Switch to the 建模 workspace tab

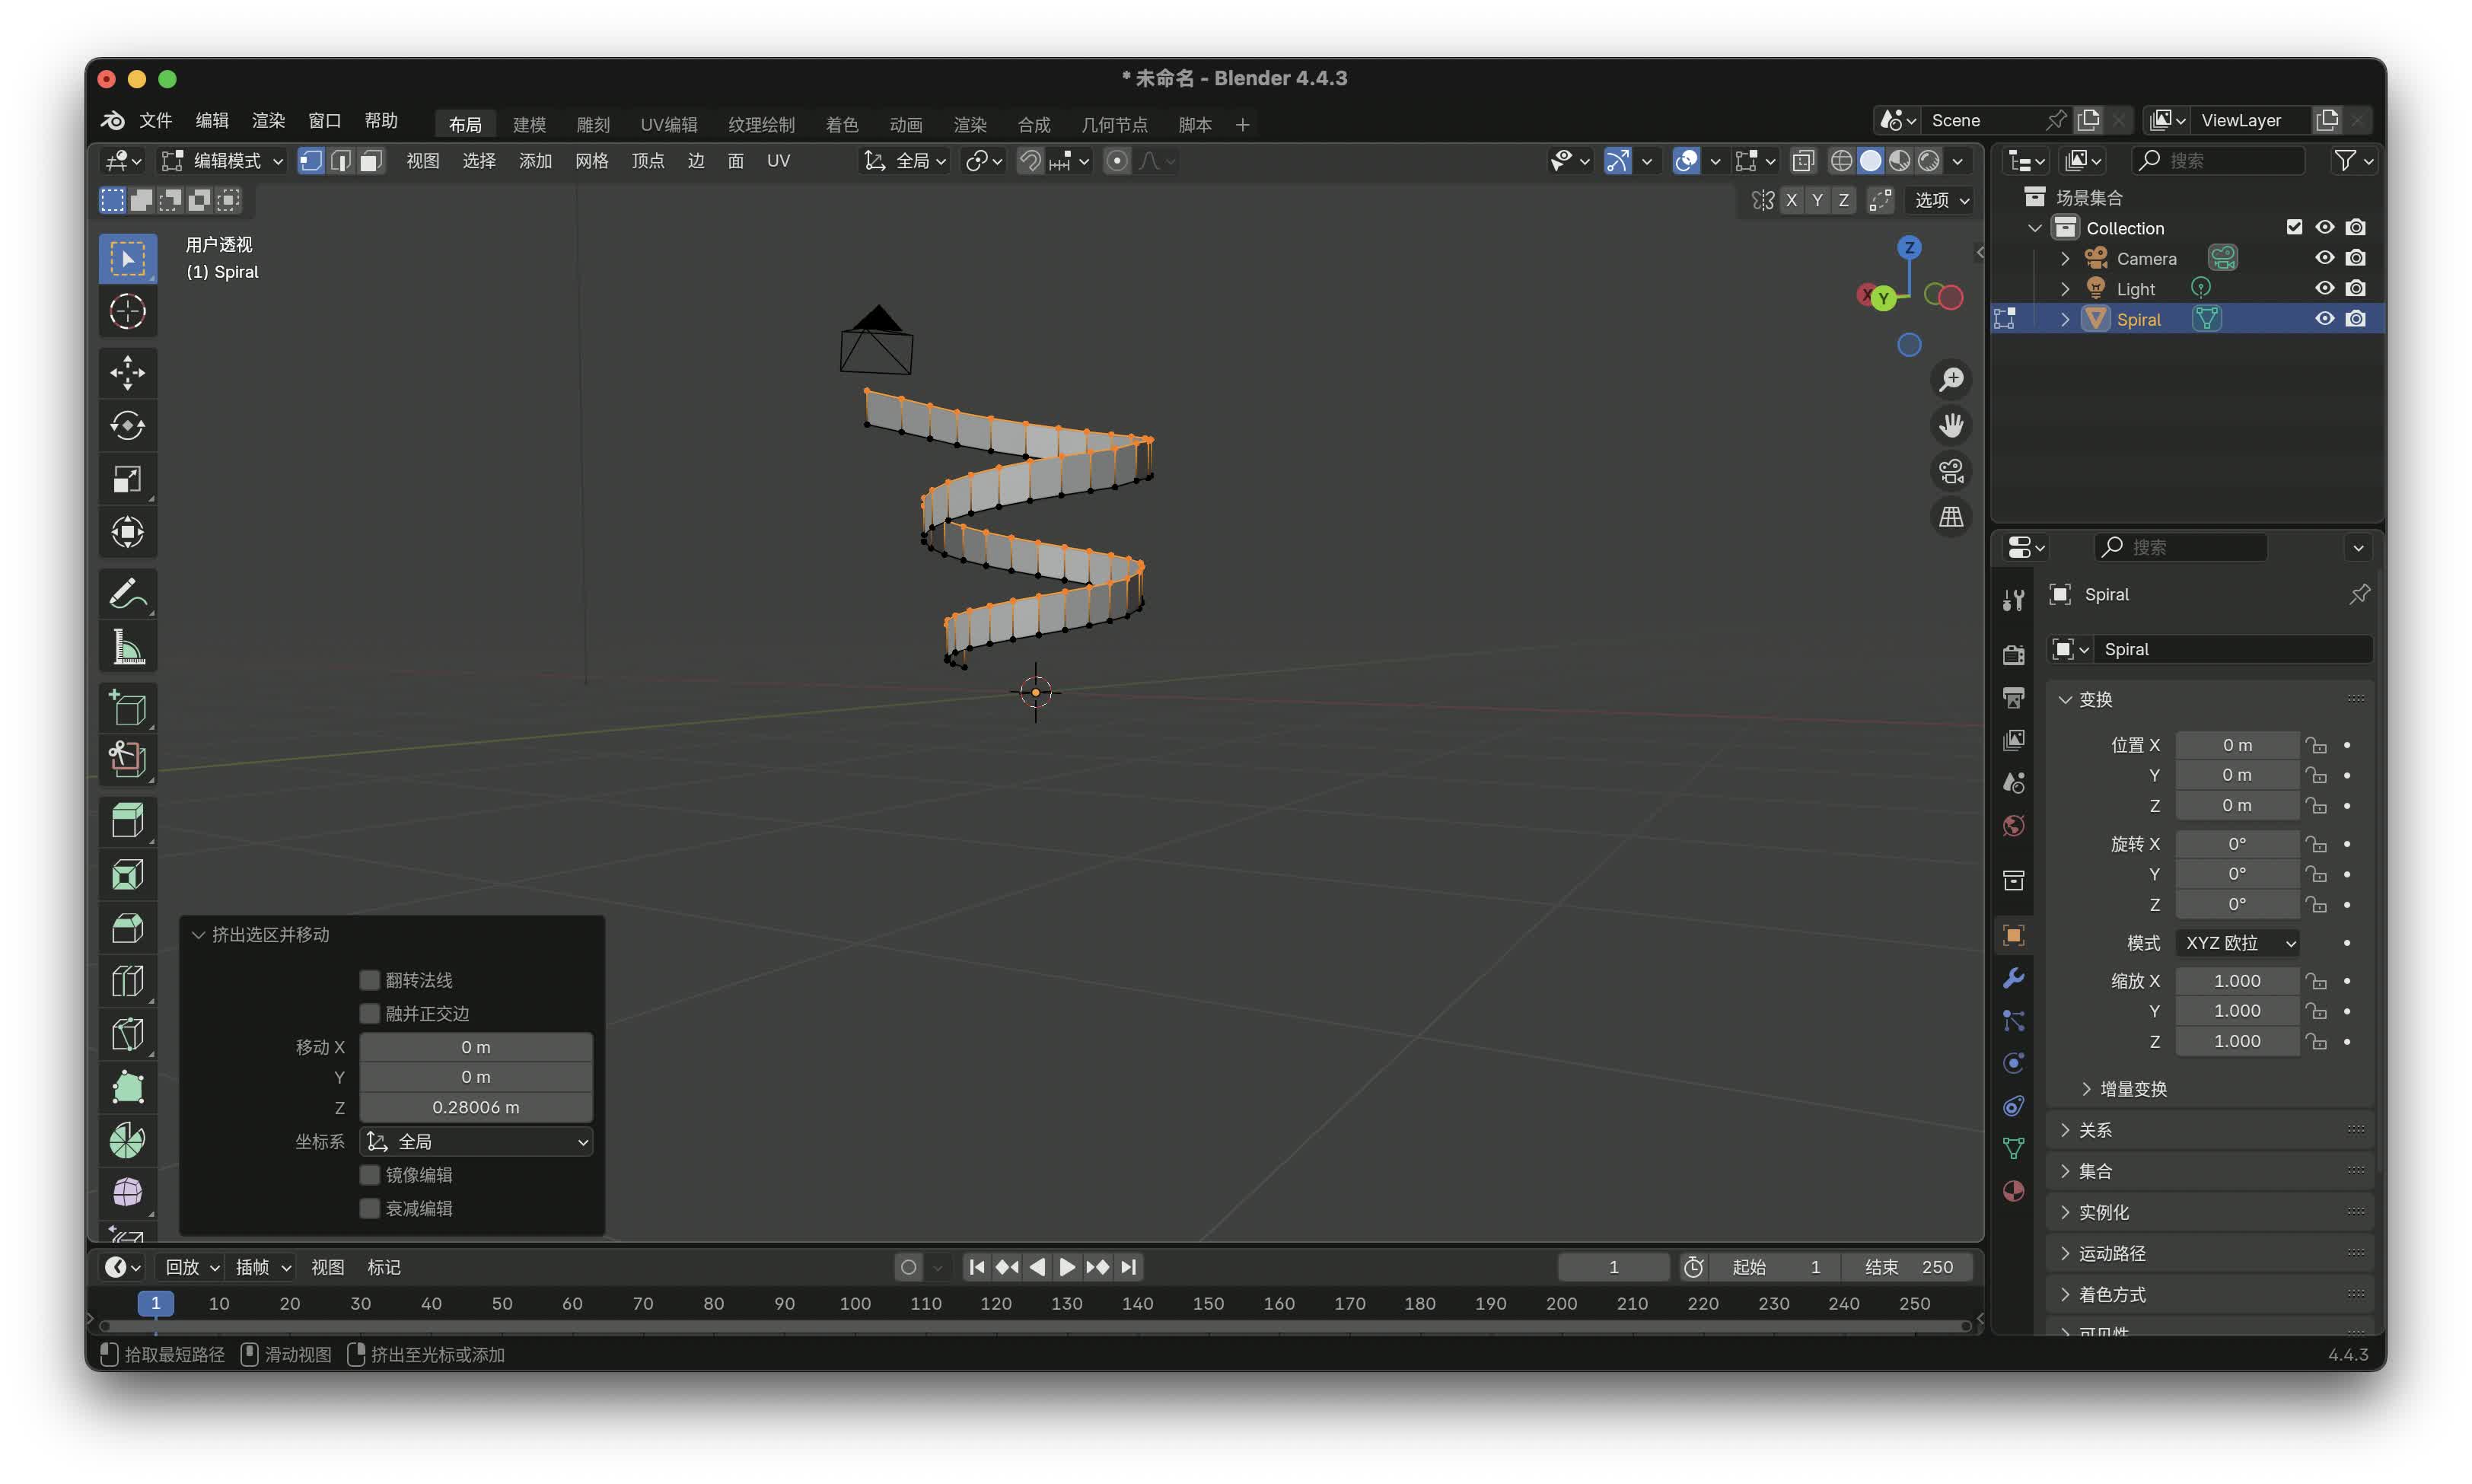click(x=529, y=124)
